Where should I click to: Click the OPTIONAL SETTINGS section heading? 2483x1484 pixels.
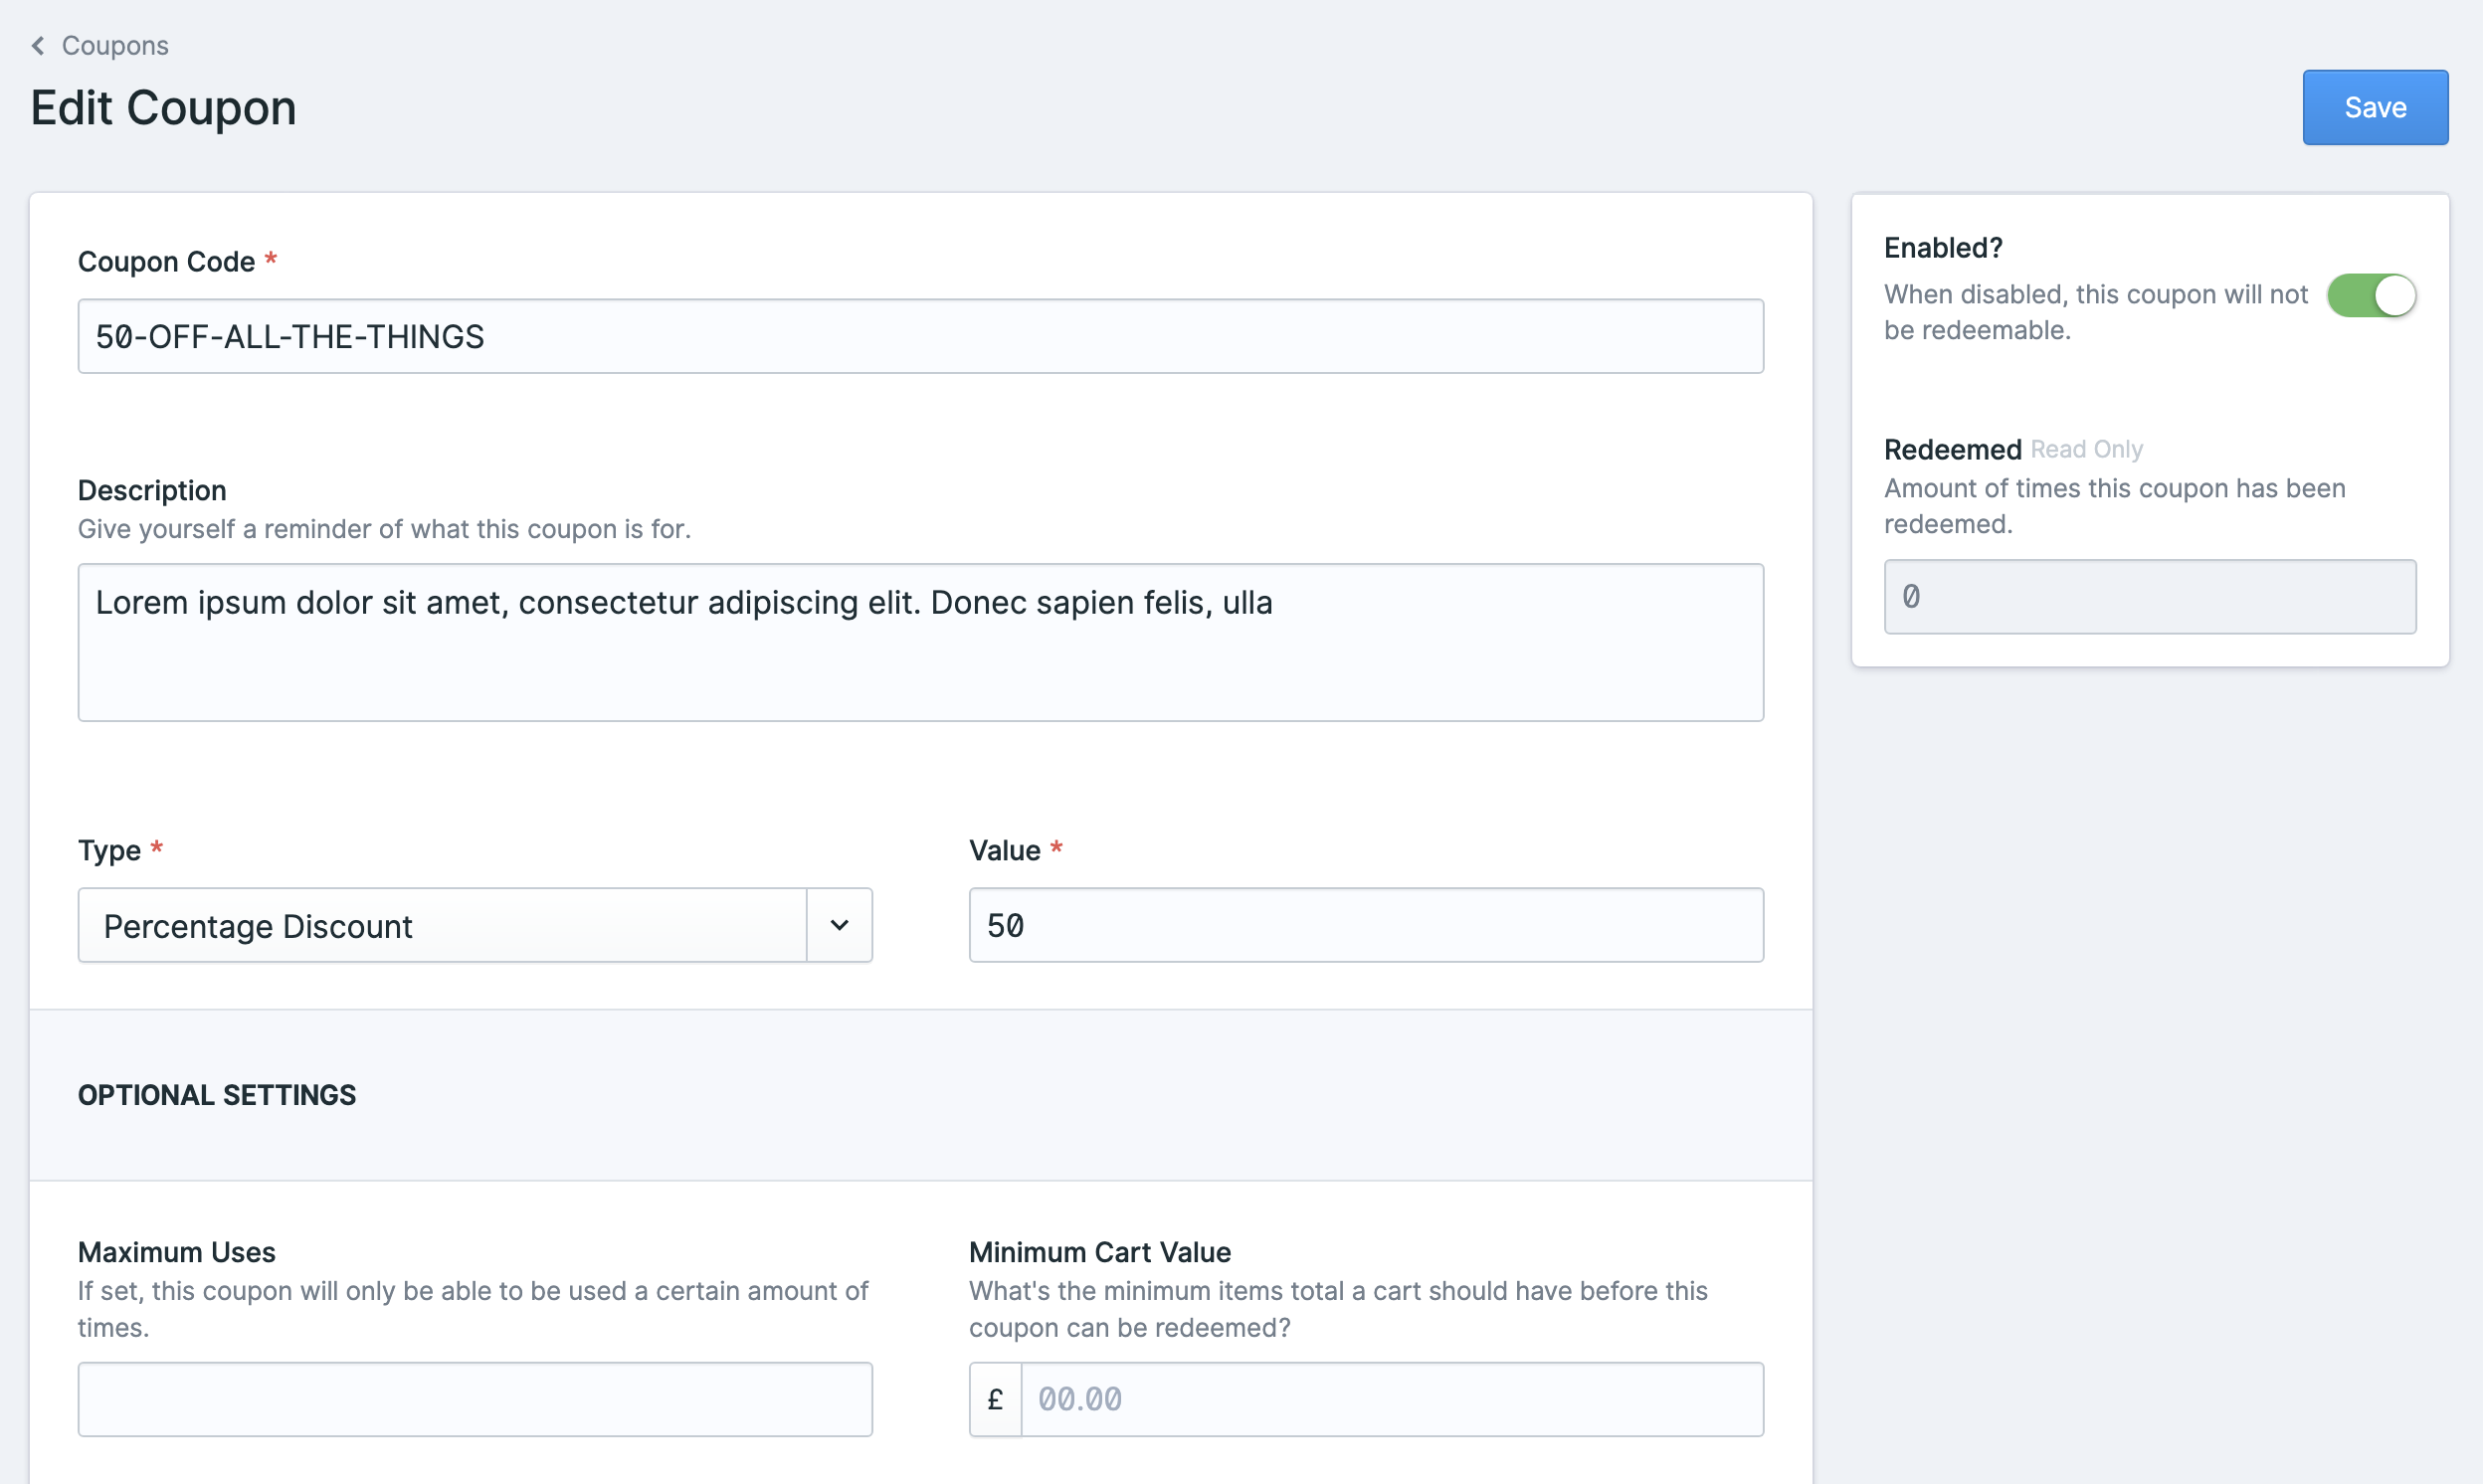click(x=217, y=1095)
